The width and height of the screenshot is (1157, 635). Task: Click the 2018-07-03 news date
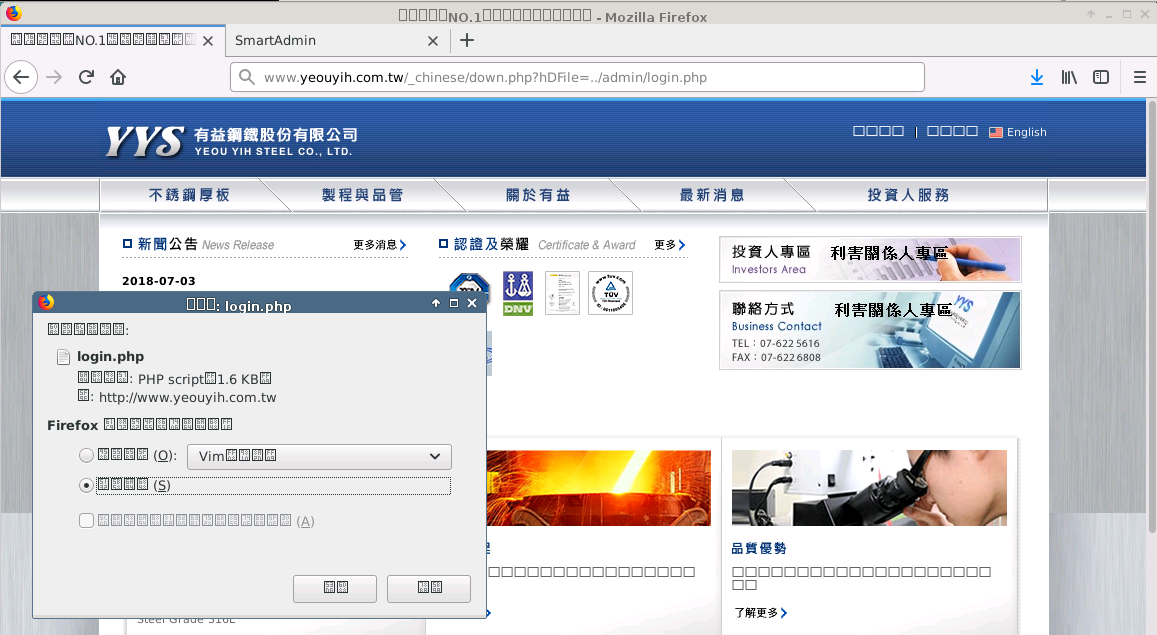pyautogui.click(x=159, y=281)
